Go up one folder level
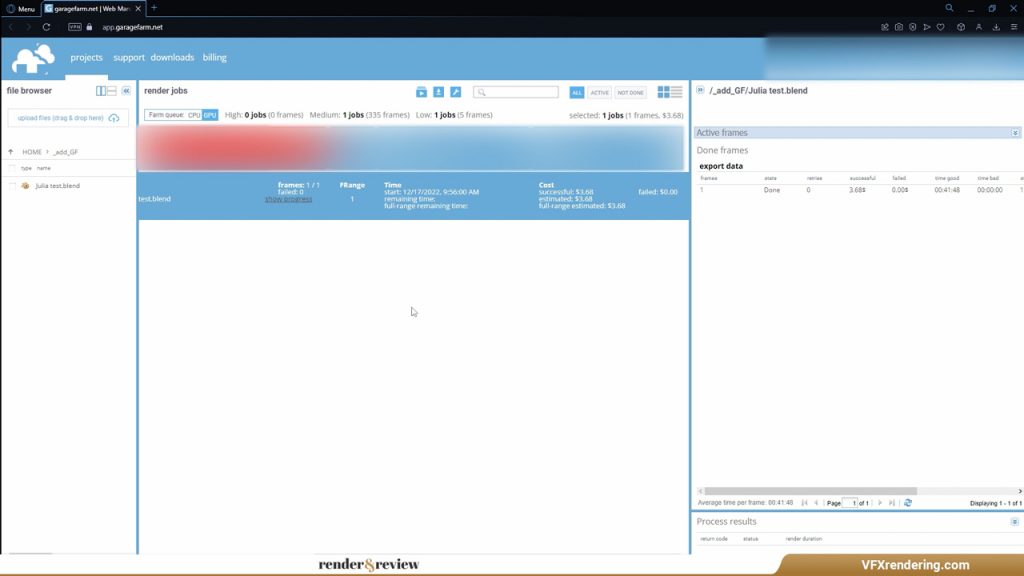 click(x=10, y=152)
